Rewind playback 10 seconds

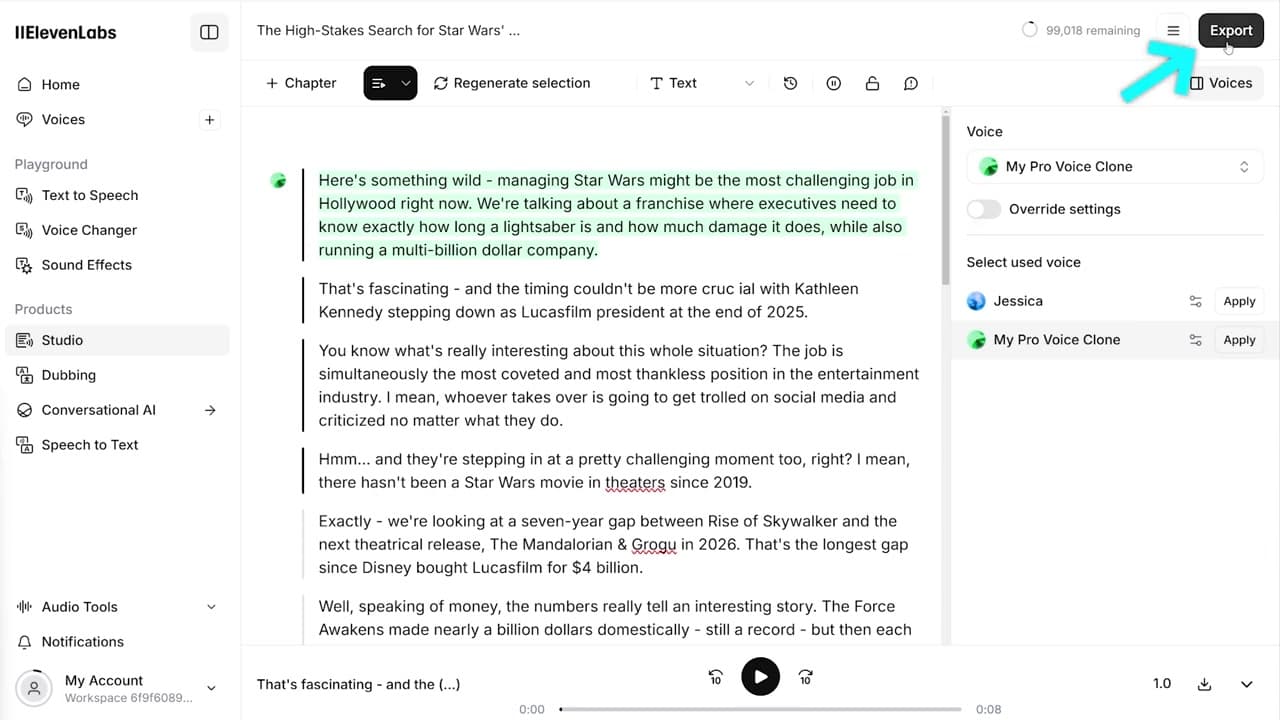716,677
